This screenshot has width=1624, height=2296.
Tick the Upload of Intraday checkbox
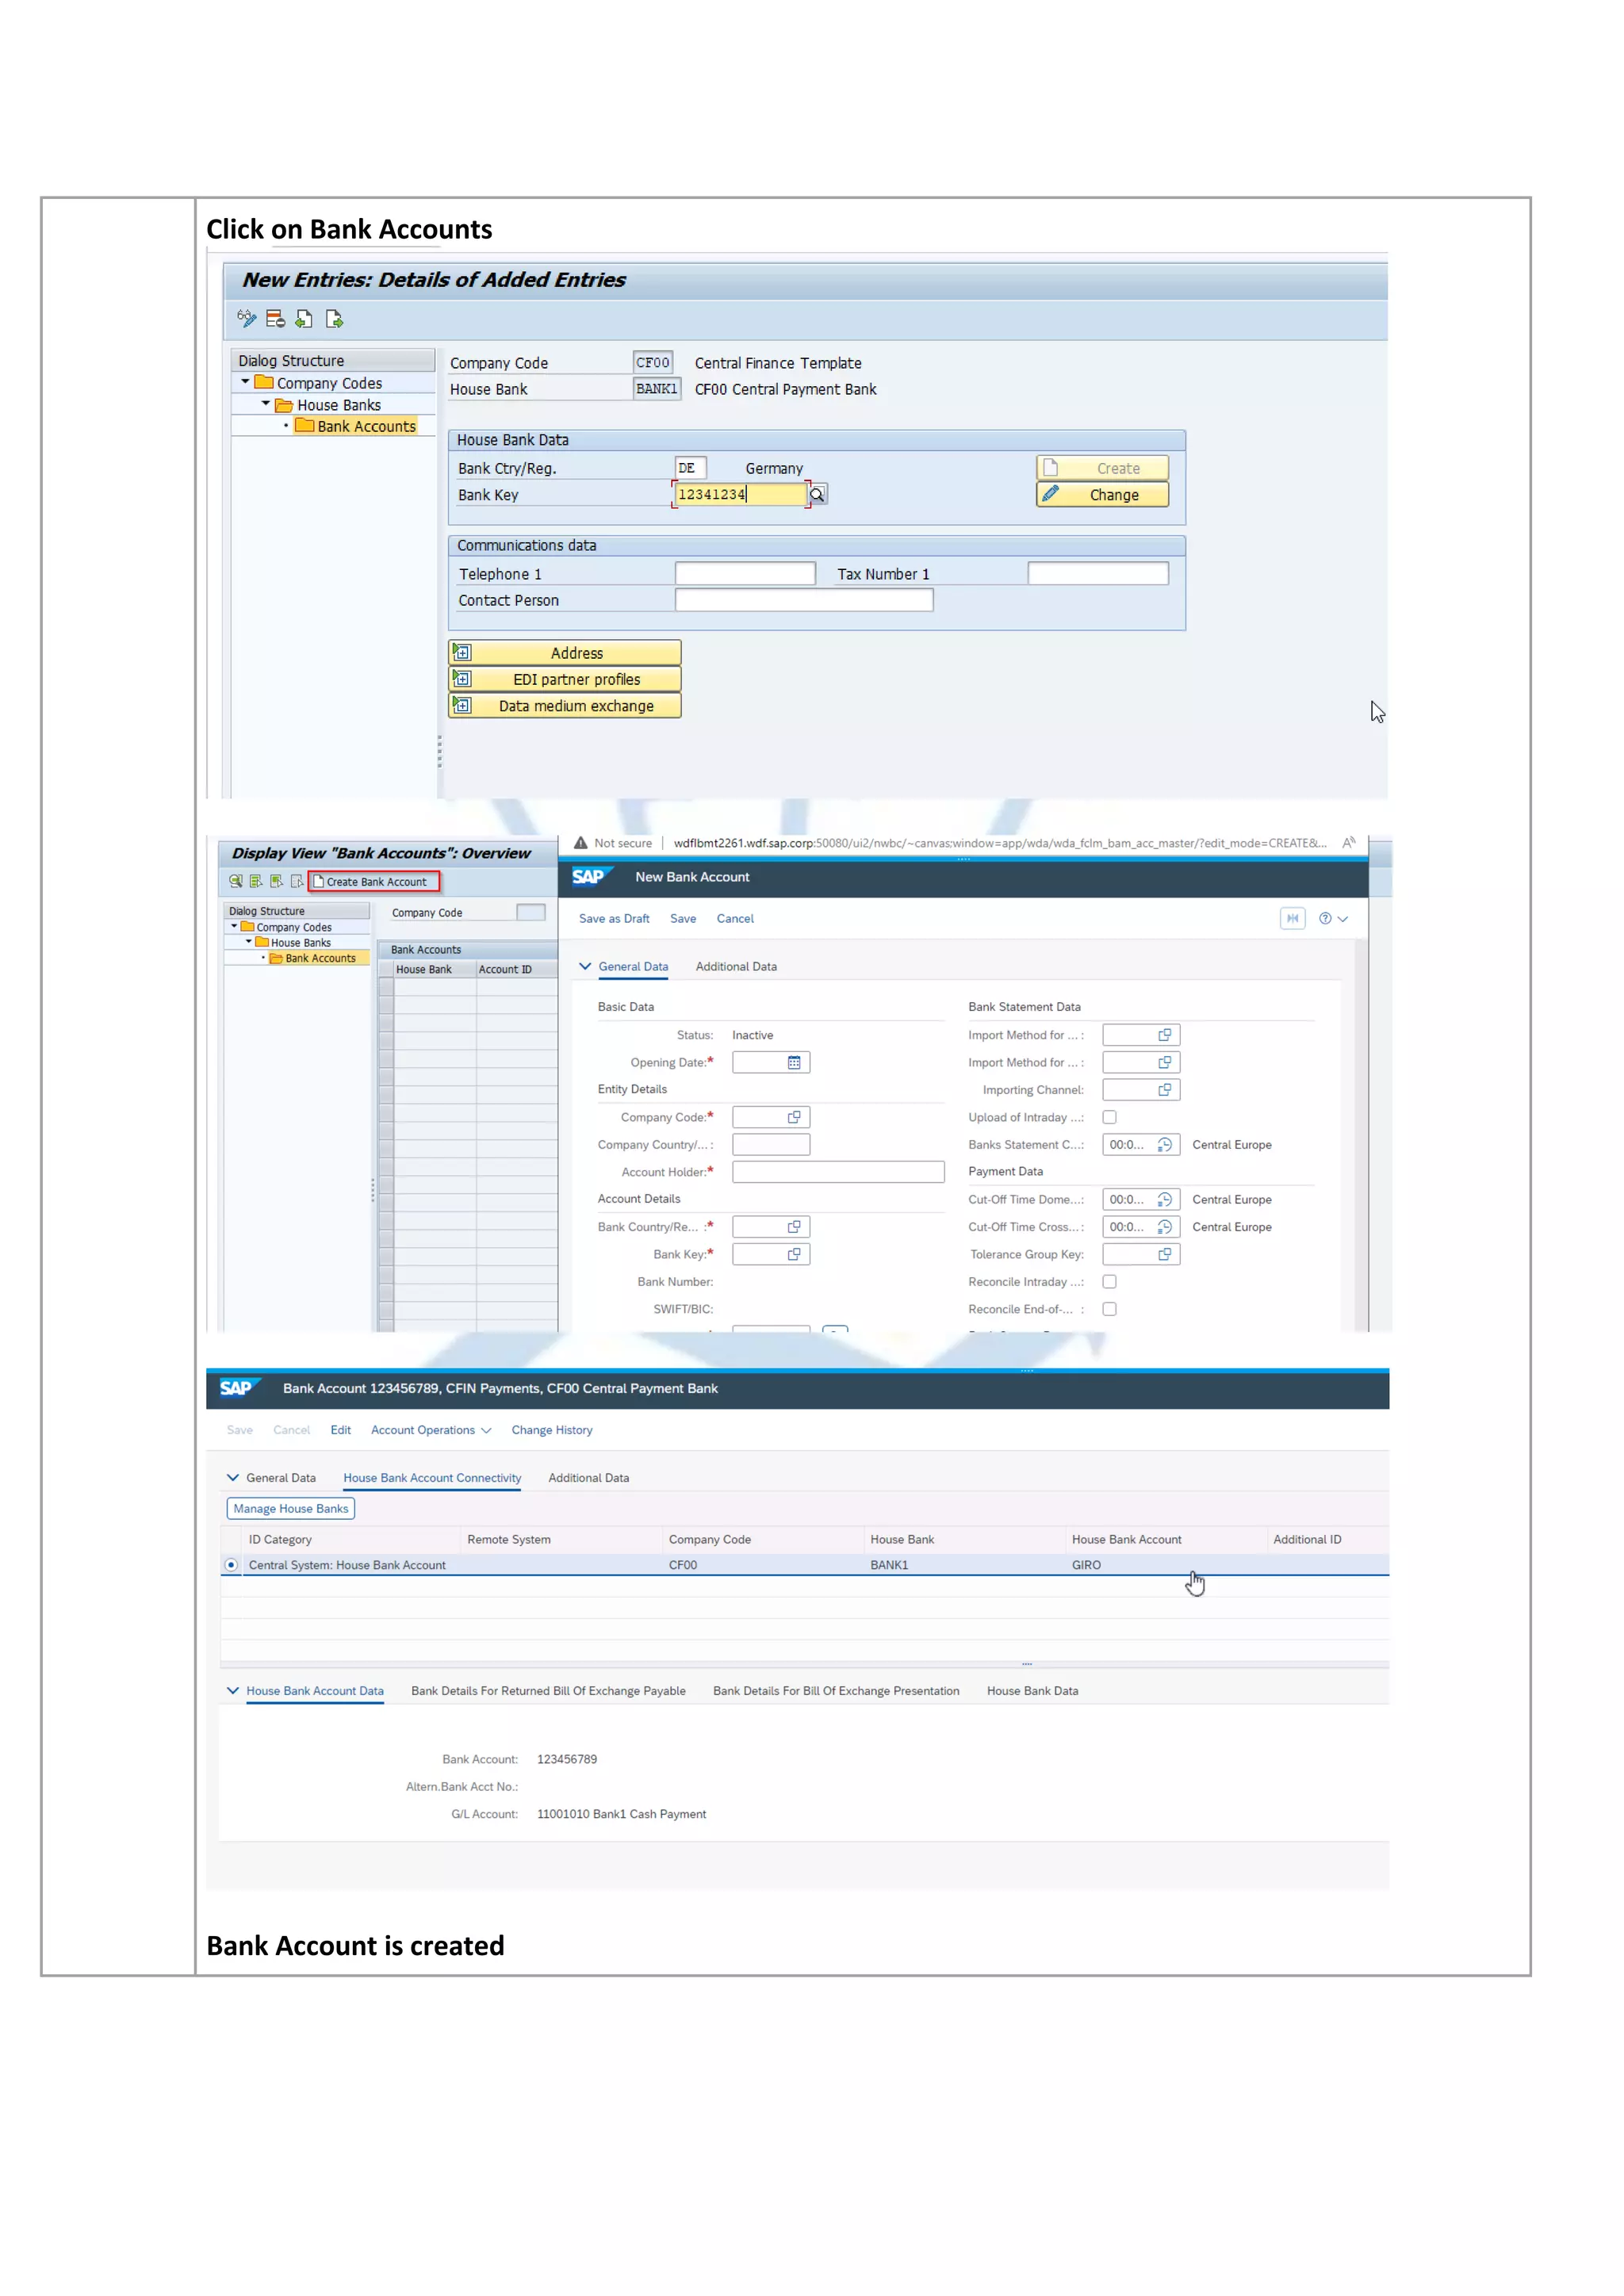1110,1117
